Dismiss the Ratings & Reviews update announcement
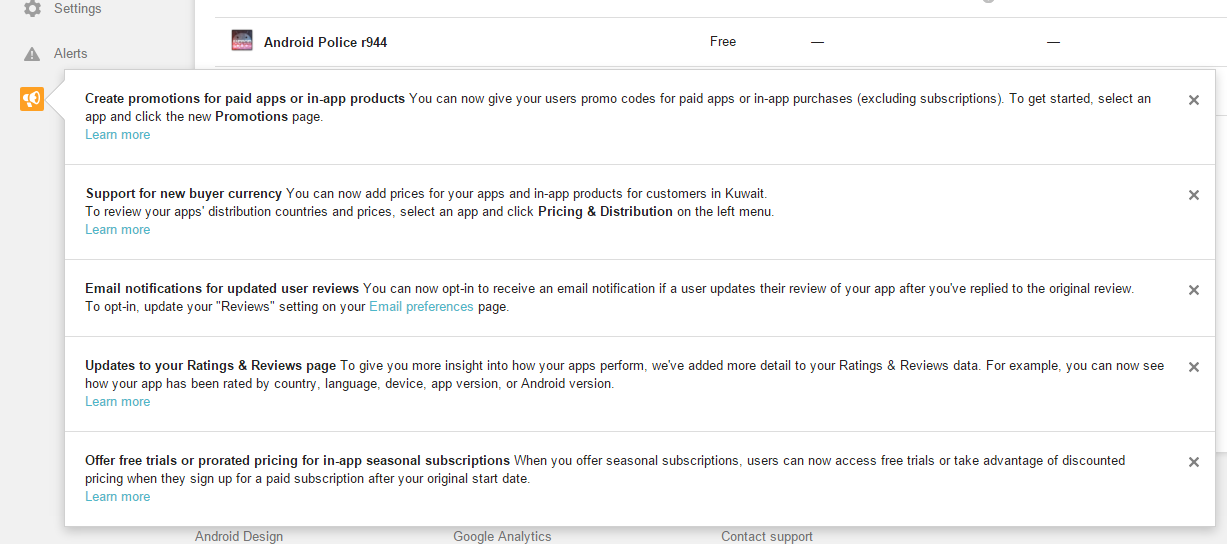Screen dimensions: 1227x544 [1194, 367]
